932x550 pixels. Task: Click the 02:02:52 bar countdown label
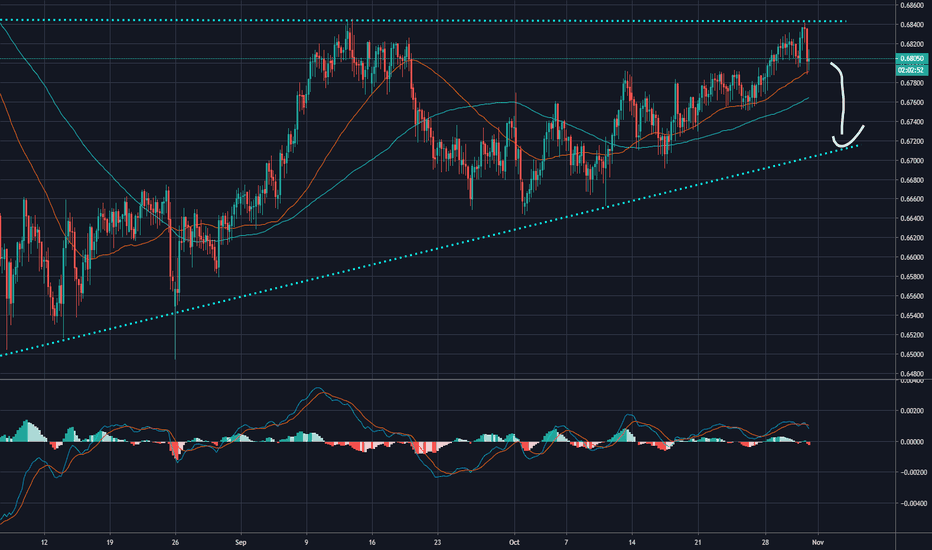pos(912,70)
